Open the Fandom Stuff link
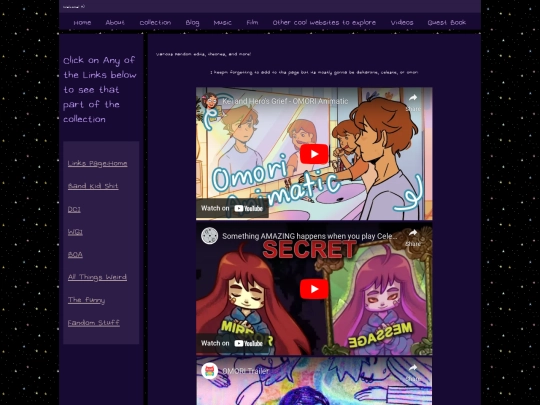540x405 pixels. coord(93,323)
